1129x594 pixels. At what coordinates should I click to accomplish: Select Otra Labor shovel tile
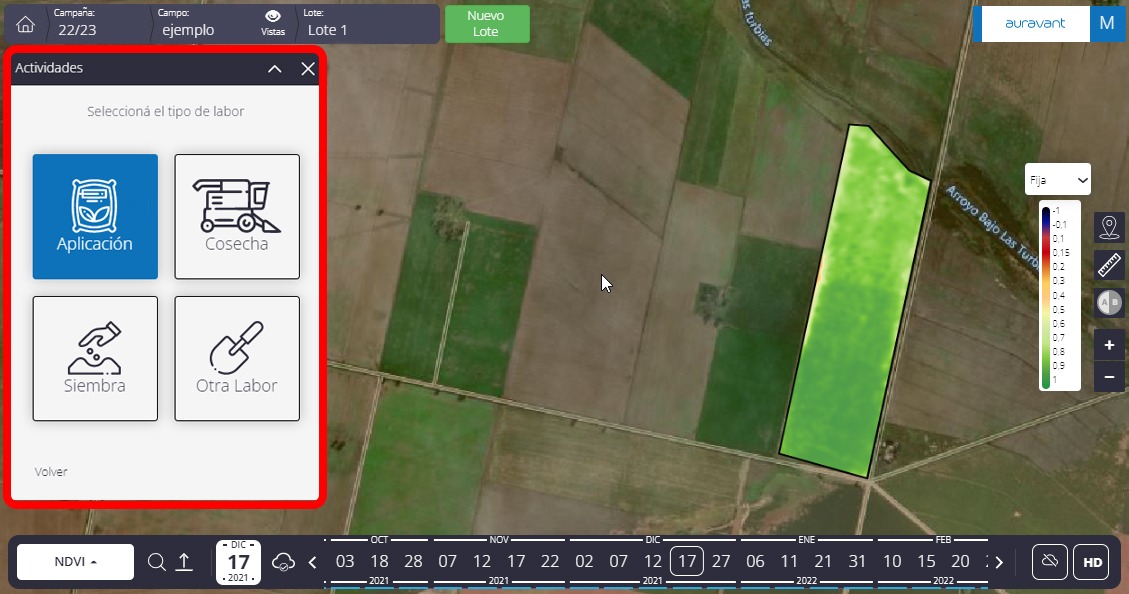237,358
